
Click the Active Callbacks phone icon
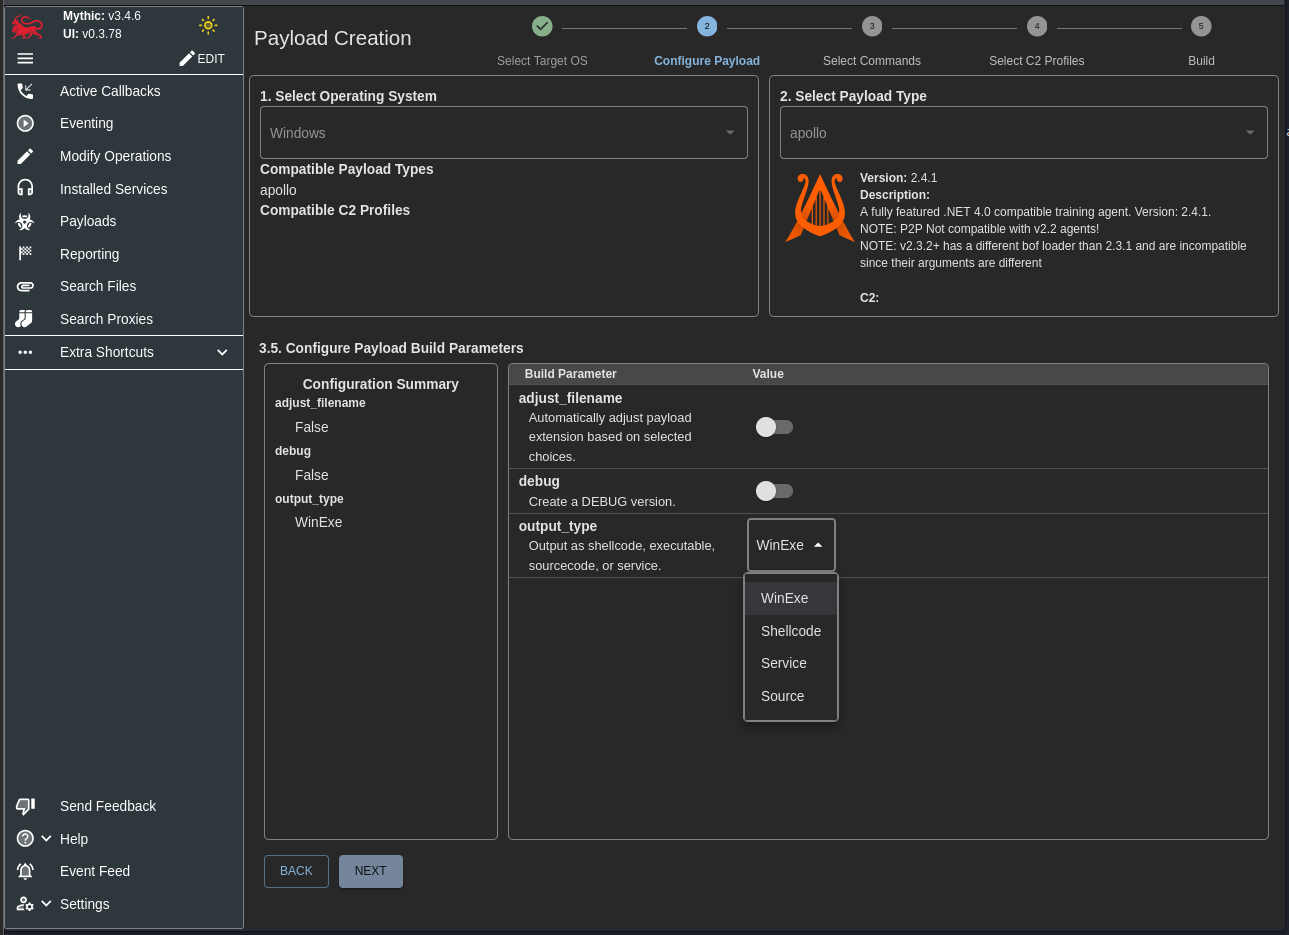(26, 91)
